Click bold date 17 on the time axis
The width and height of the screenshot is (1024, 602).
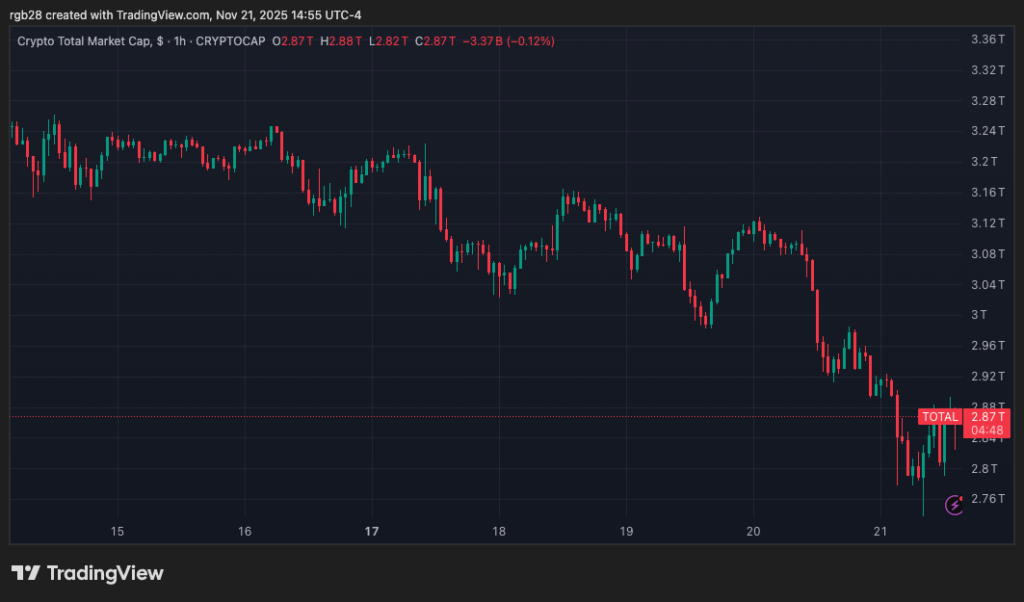372,531
